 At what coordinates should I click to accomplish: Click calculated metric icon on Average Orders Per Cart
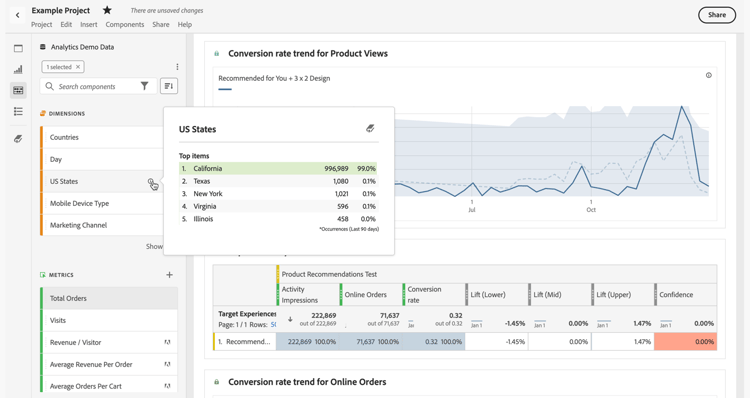pyautogui.click(x=167, y=386)
